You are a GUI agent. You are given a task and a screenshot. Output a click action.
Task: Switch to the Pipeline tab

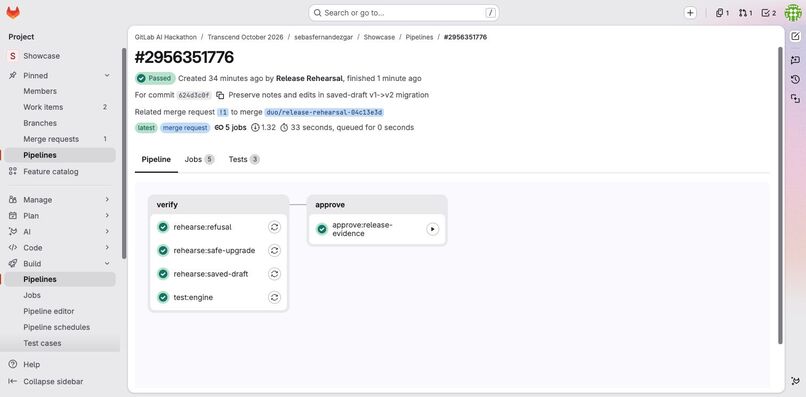pyautogui.click(x=156, y=159)
